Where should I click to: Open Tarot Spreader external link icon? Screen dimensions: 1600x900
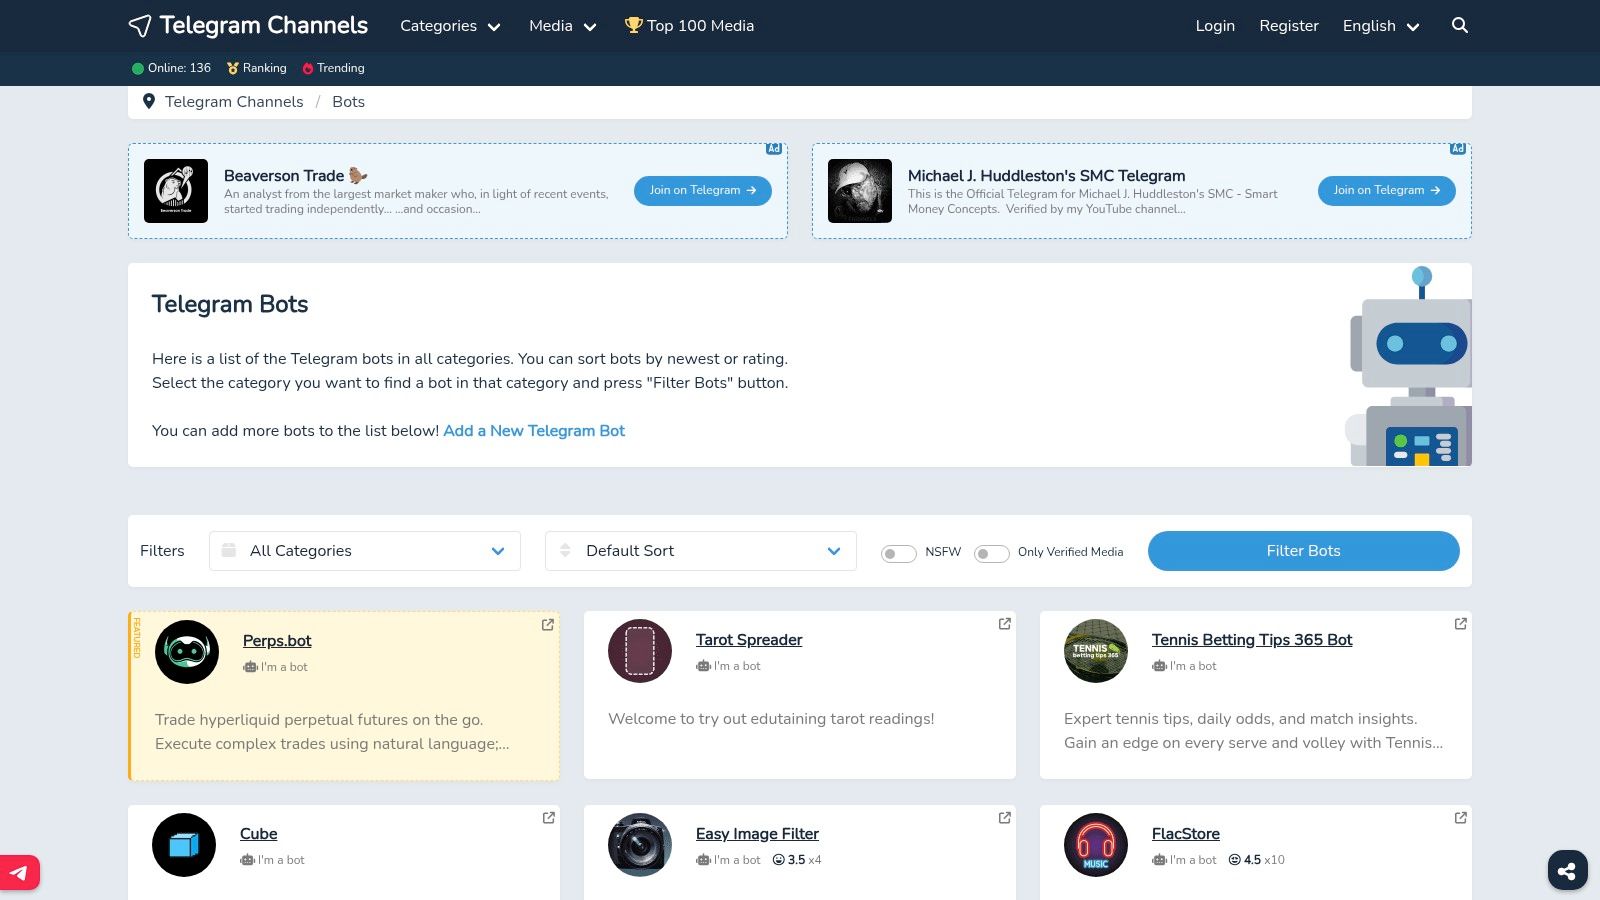click(x=1005, y=624)
